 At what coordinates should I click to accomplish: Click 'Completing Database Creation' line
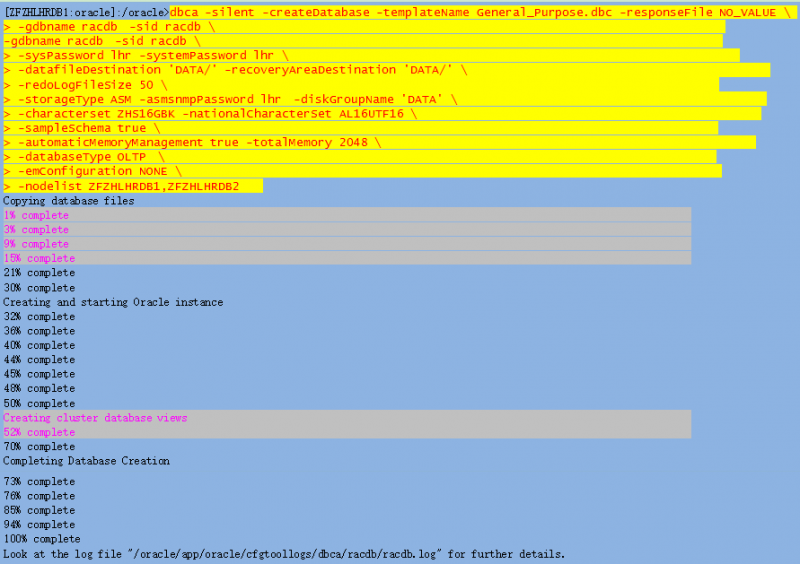[86, 461]
